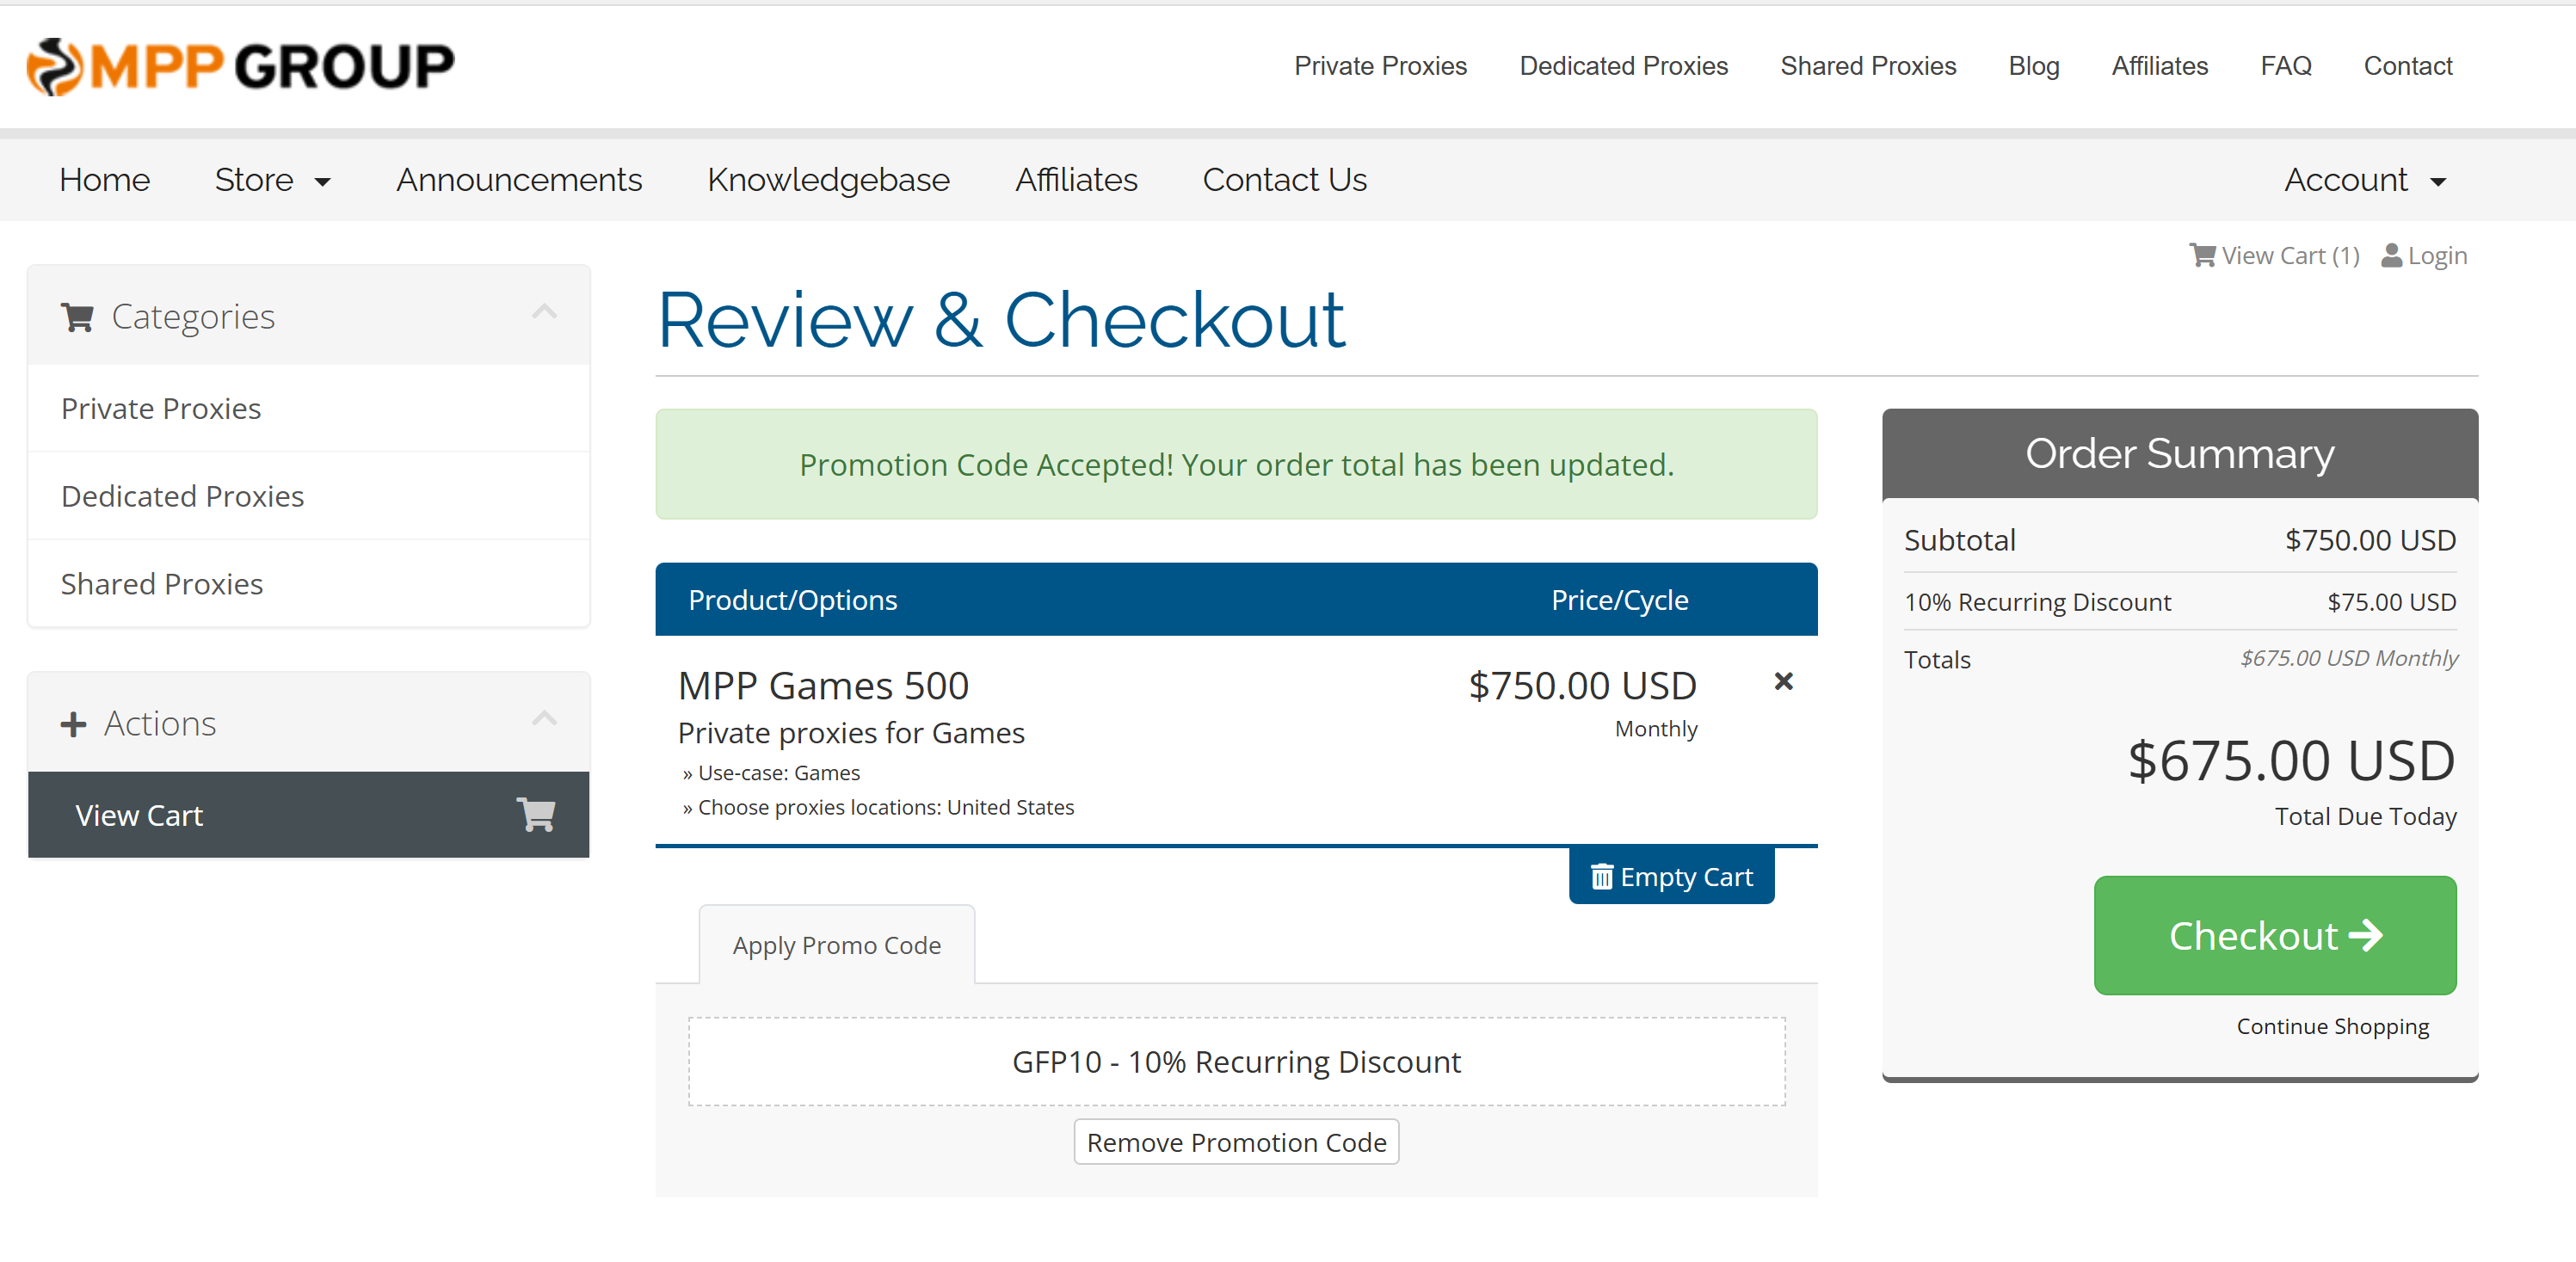Click the GFP10 - 10% Recurring Discount box

click(x=1236, y=1062)
